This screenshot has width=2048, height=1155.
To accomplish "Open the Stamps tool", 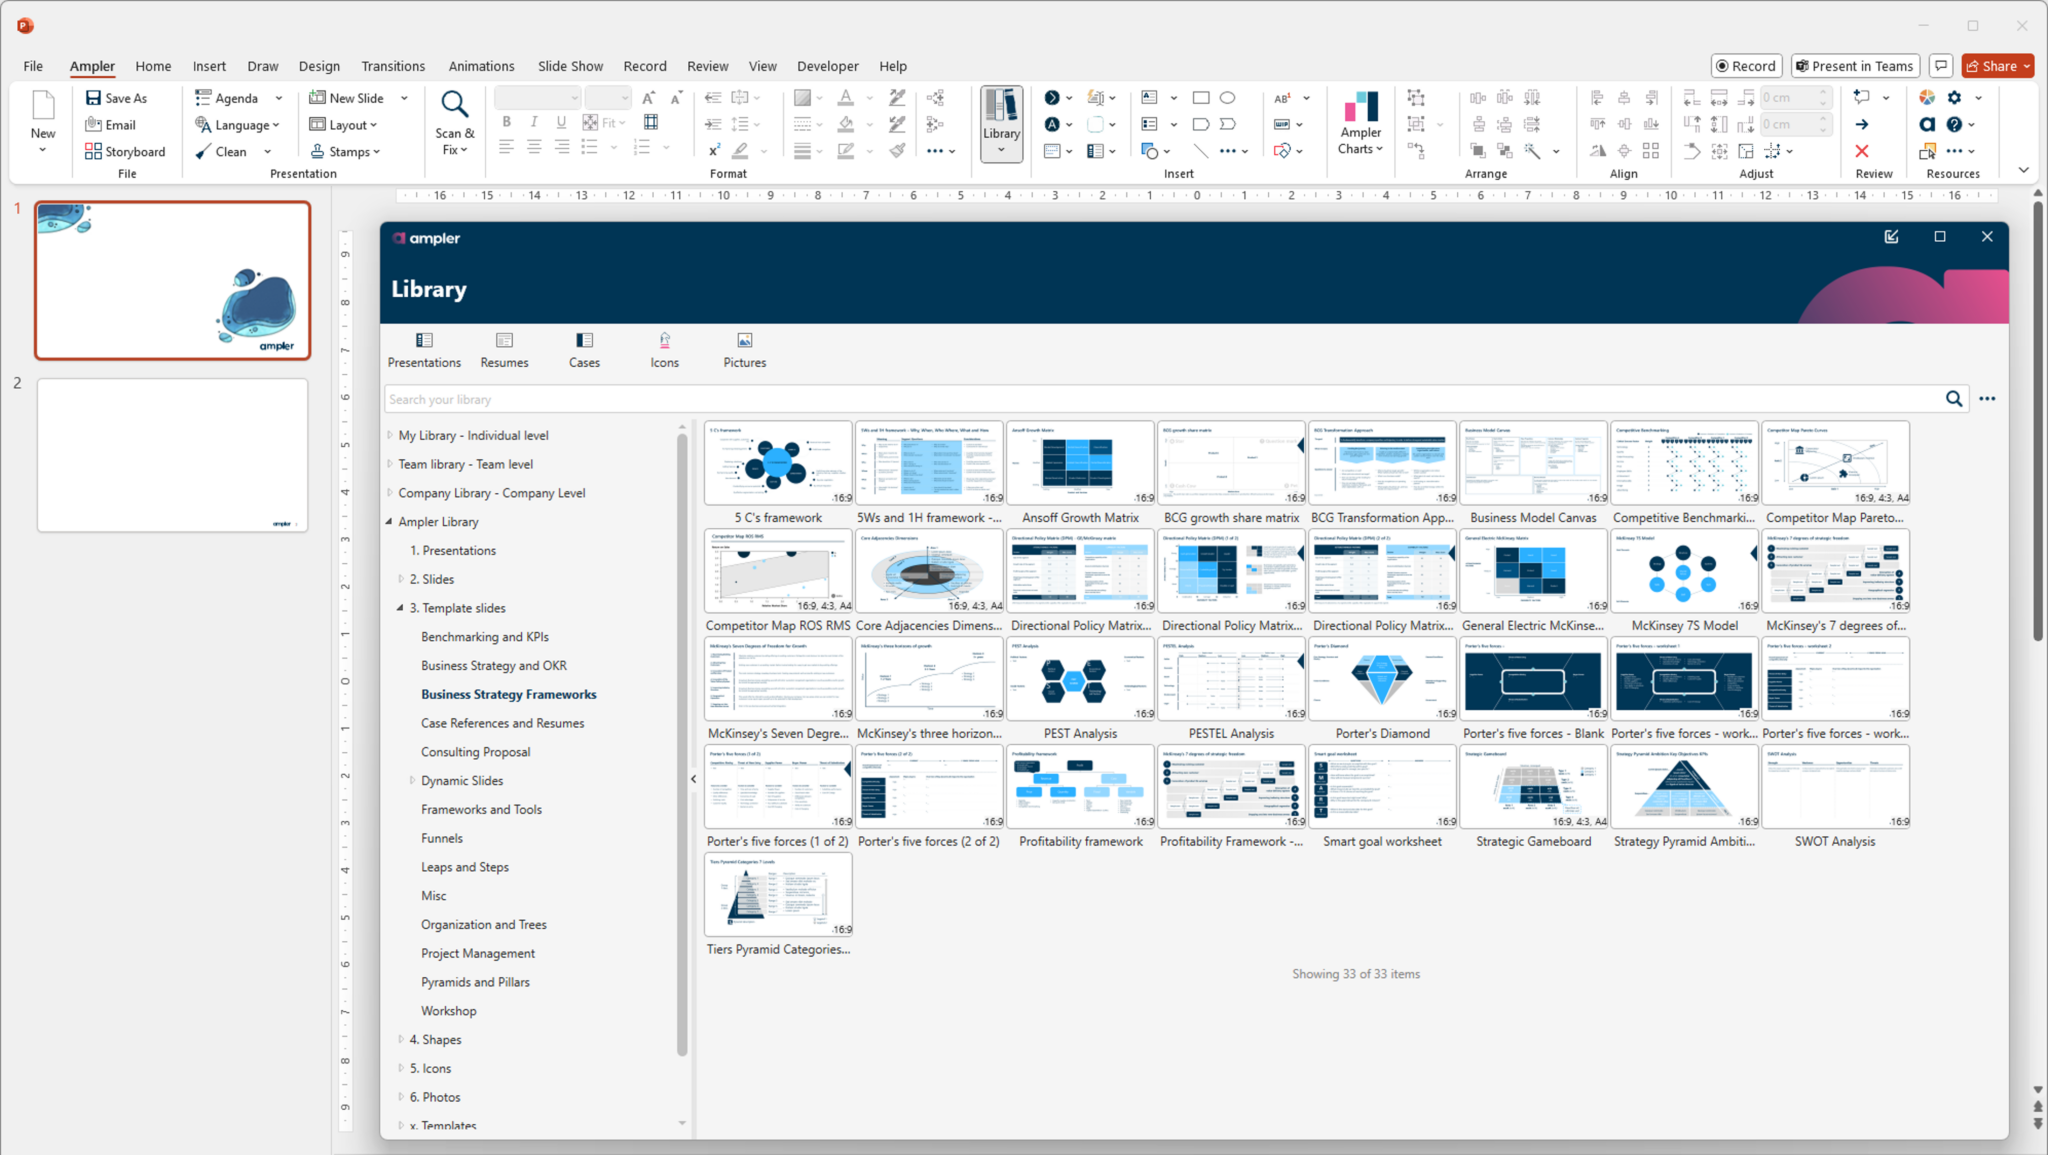I will (x=345, y=151).
